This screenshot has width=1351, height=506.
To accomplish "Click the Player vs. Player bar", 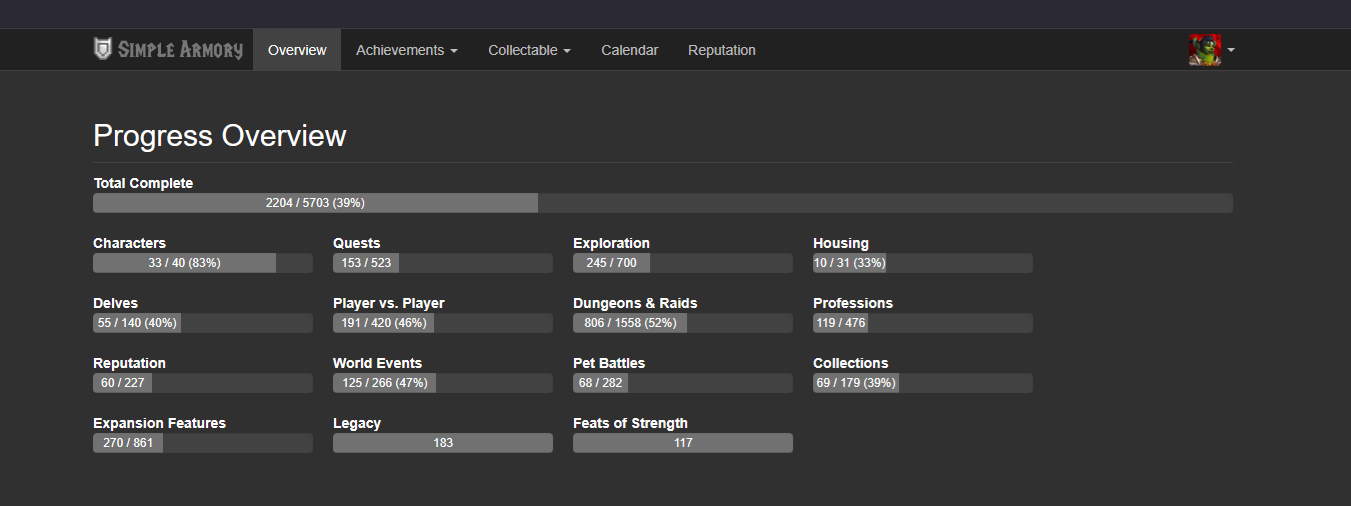I will 443,323.
